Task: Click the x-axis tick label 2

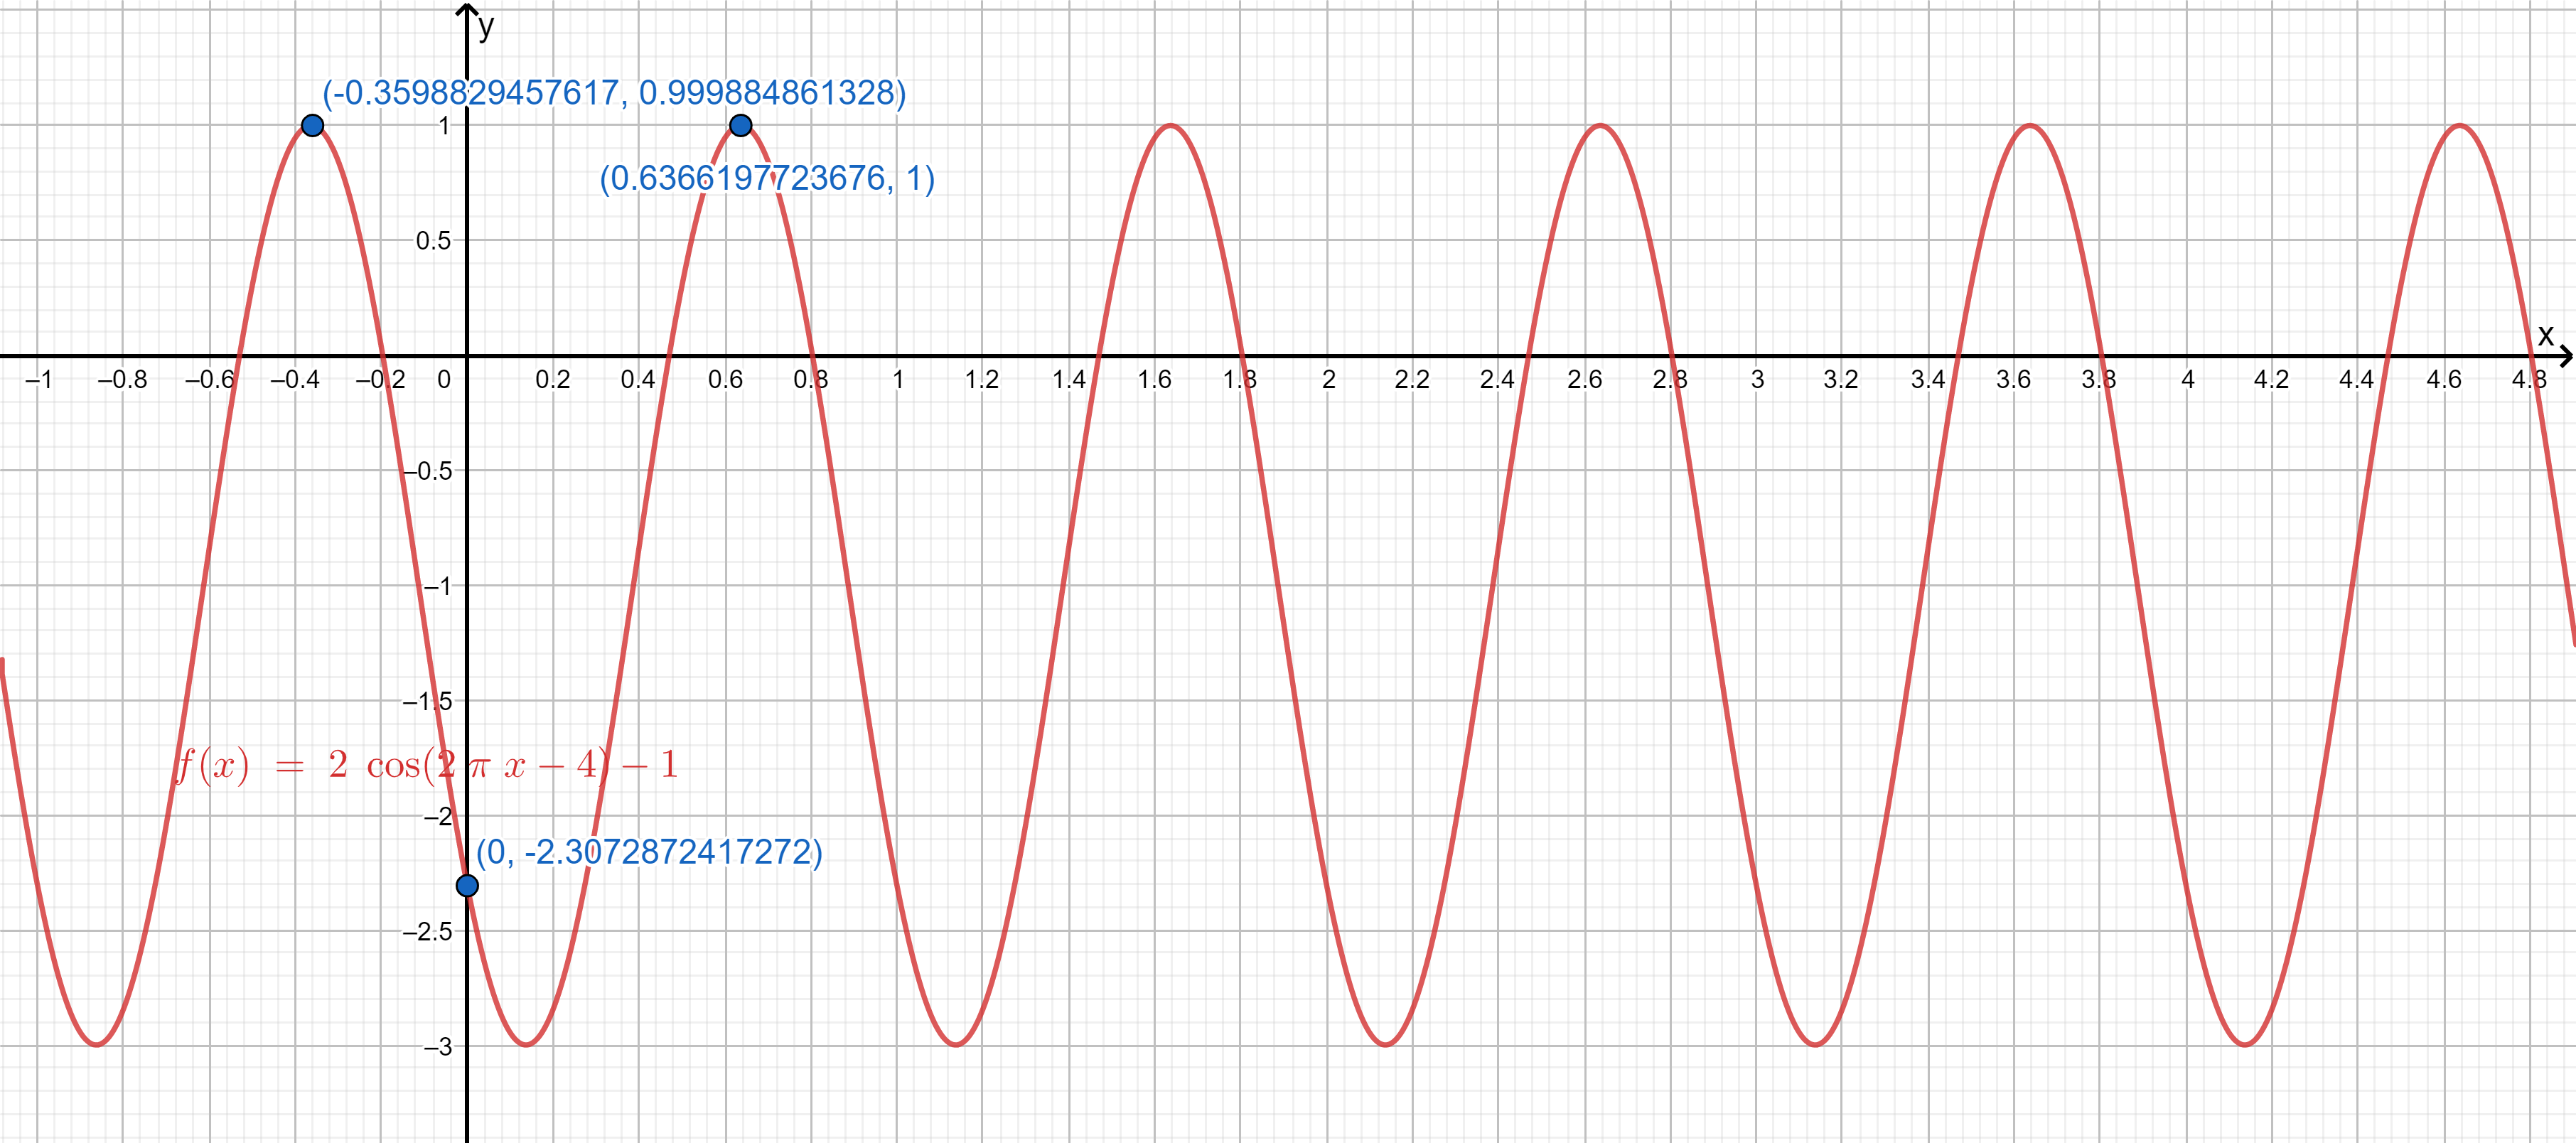Action: tap(1328, 380)
